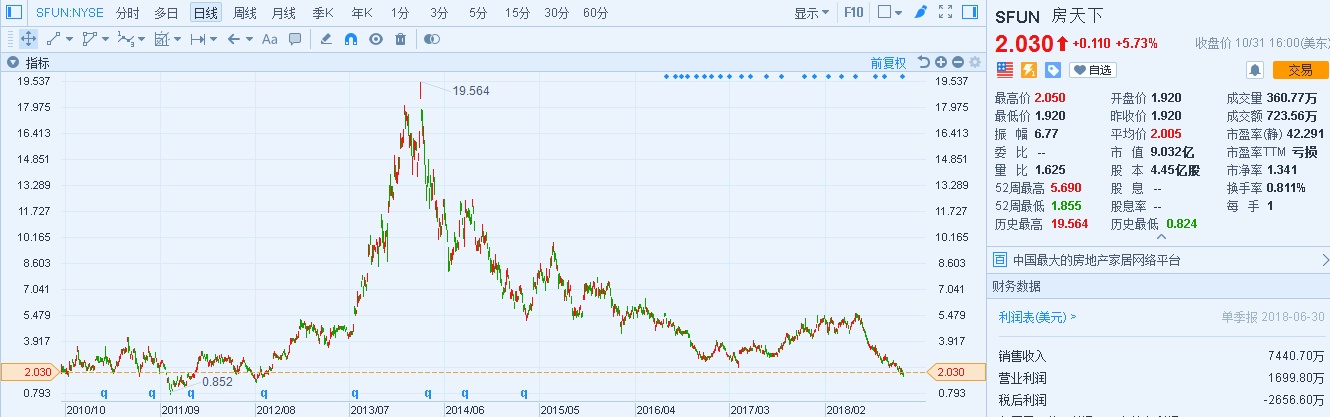This screenshot has width=1330, height=417.
Task: Toggle the left sidebar panel icon
Action: [x=12, y=13]
